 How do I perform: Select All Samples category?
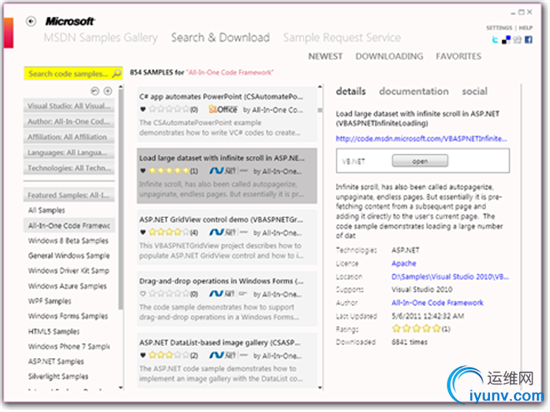47,210
